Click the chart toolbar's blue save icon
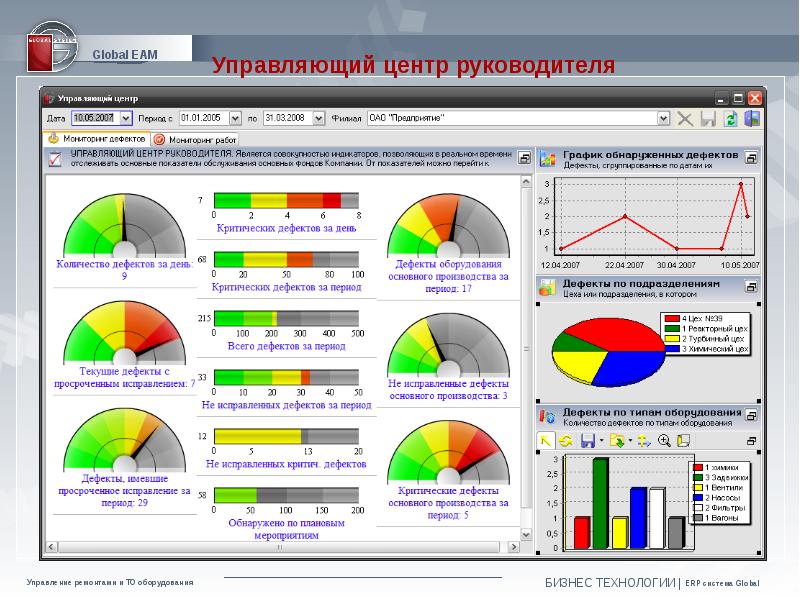The height and width of the screenshot is (600, 800). tap(587, 440)
